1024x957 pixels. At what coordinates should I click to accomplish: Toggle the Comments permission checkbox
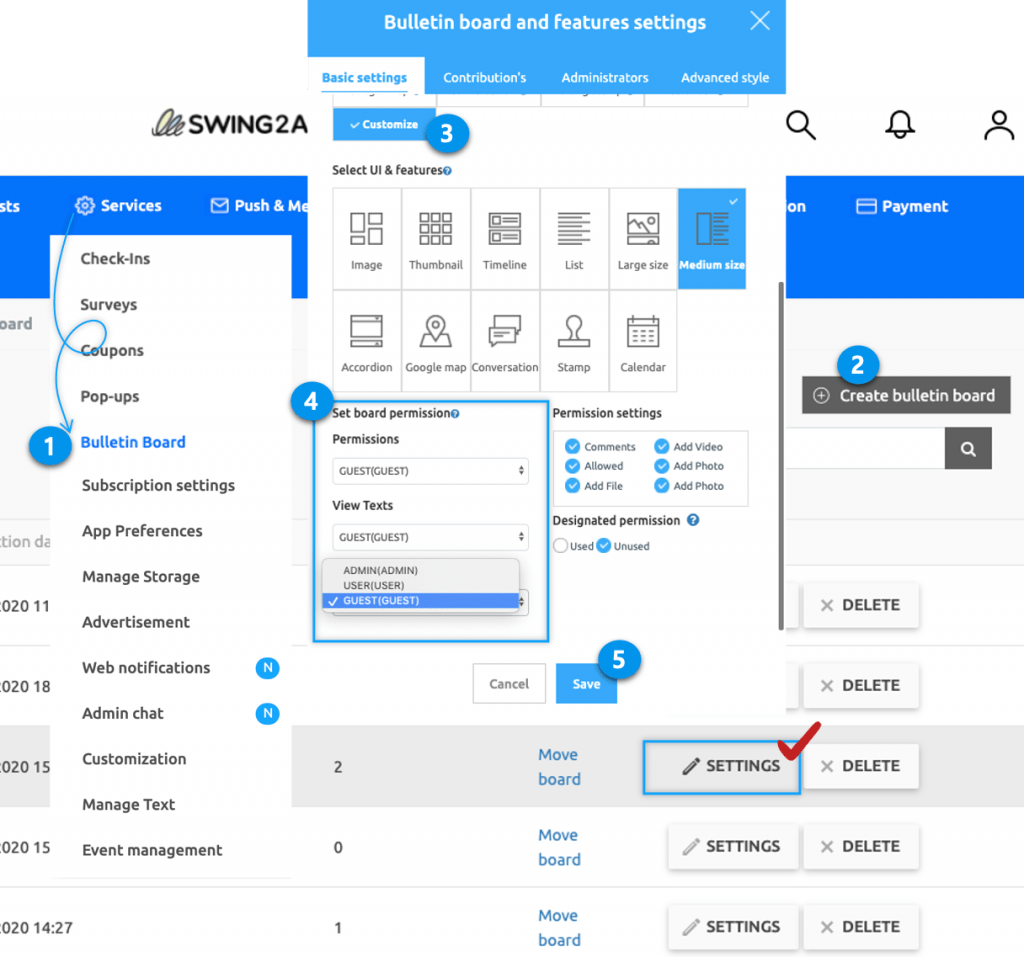point(572,447)
